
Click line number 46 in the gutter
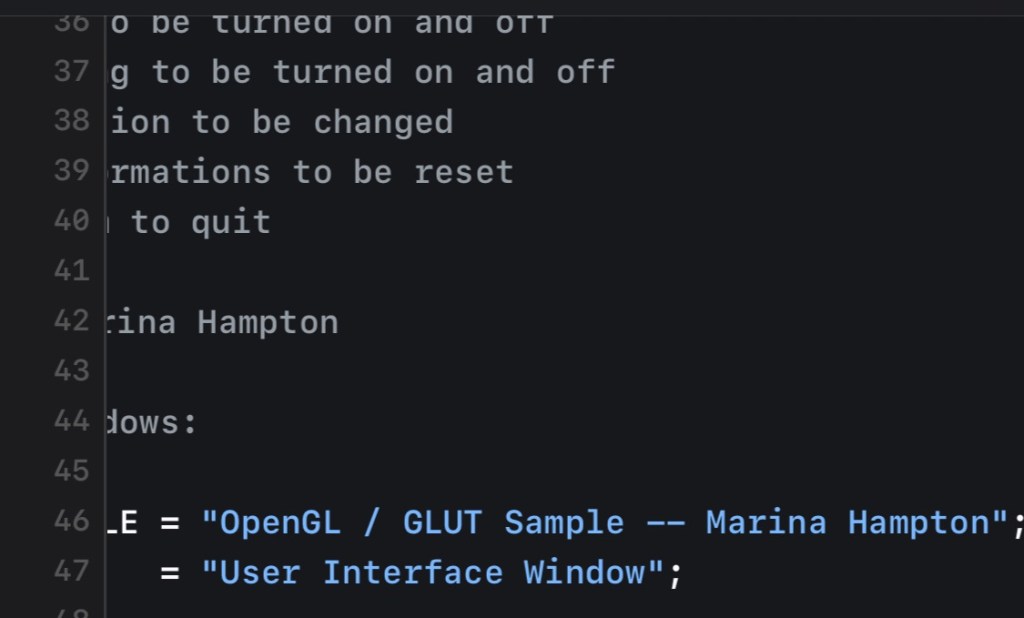coord(71,522)
